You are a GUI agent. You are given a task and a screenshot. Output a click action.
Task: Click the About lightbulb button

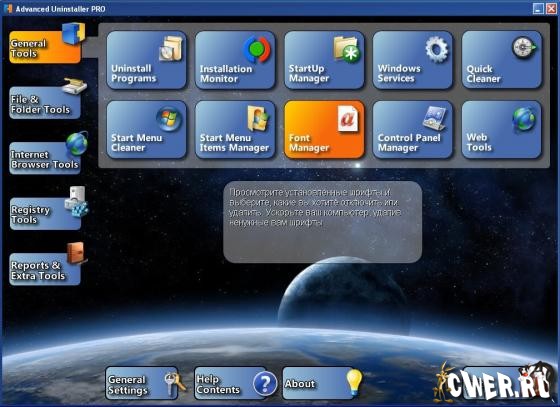[318, 383]
